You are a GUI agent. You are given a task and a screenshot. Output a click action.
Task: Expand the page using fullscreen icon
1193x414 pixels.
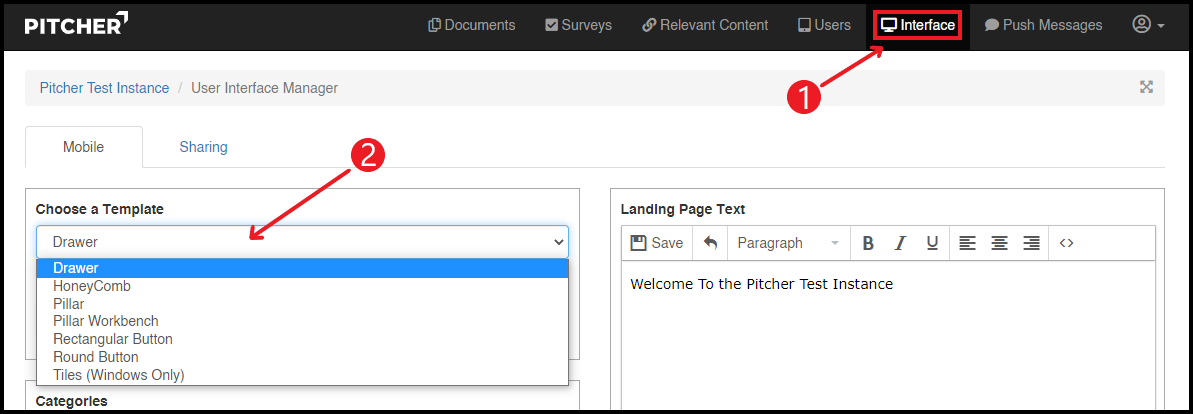tap(1146, 87)
